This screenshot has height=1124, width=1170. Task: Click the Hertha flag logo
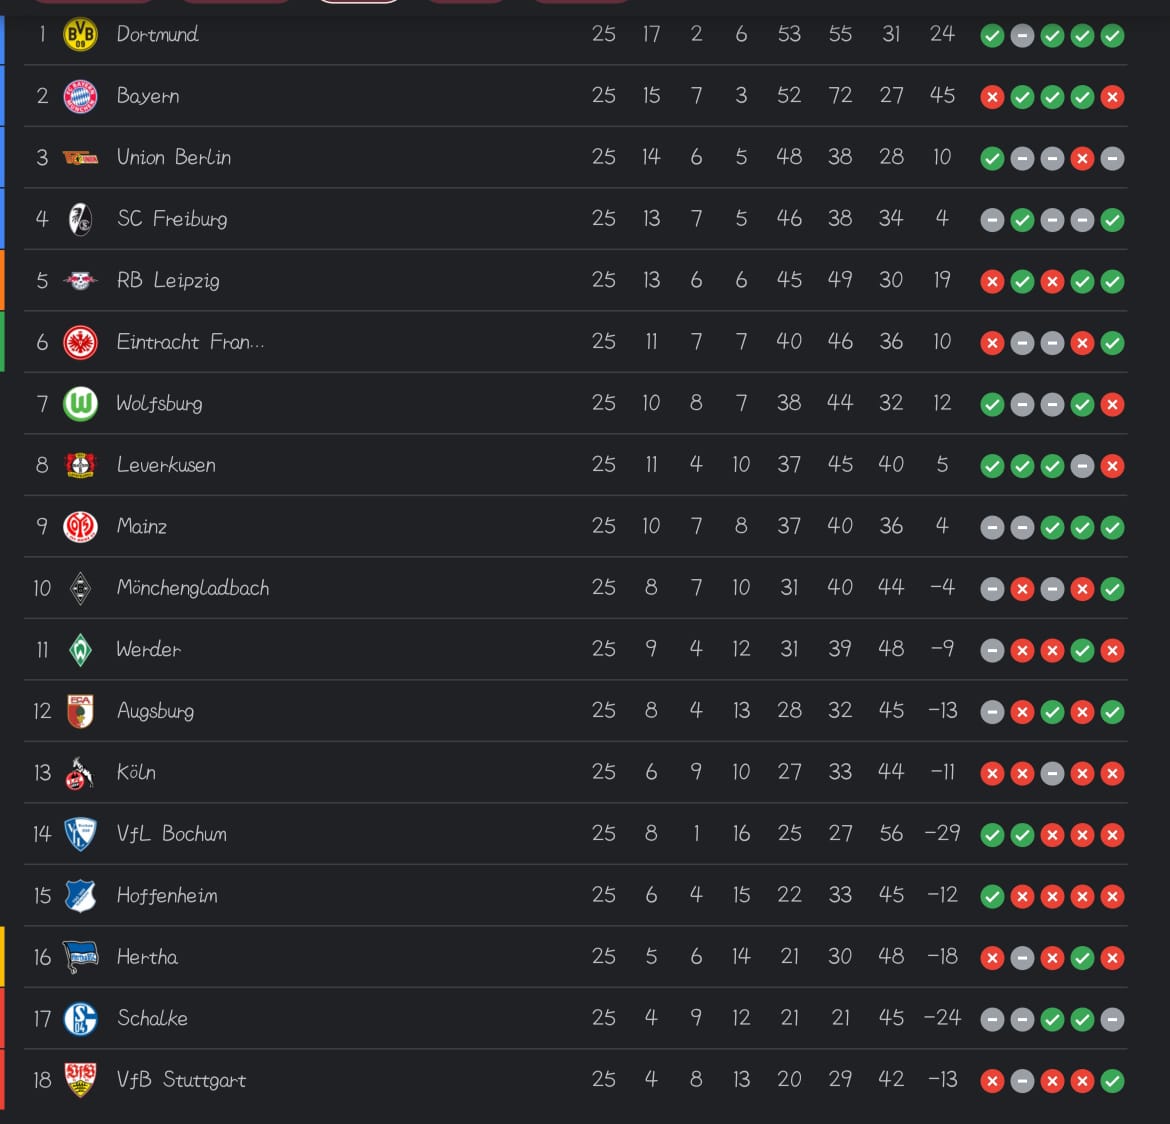(80, 957)
